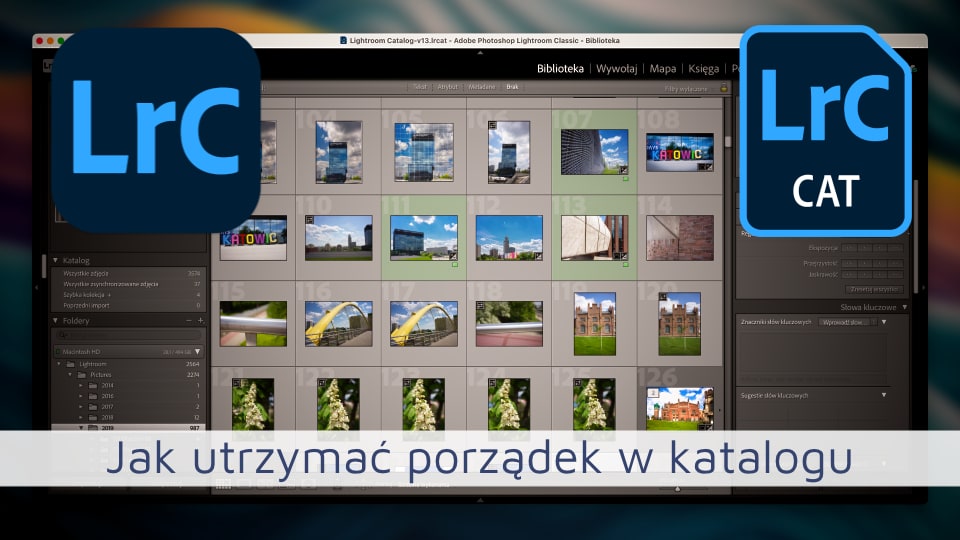
Task: Open the Mapa module
Action: (662, 69)
